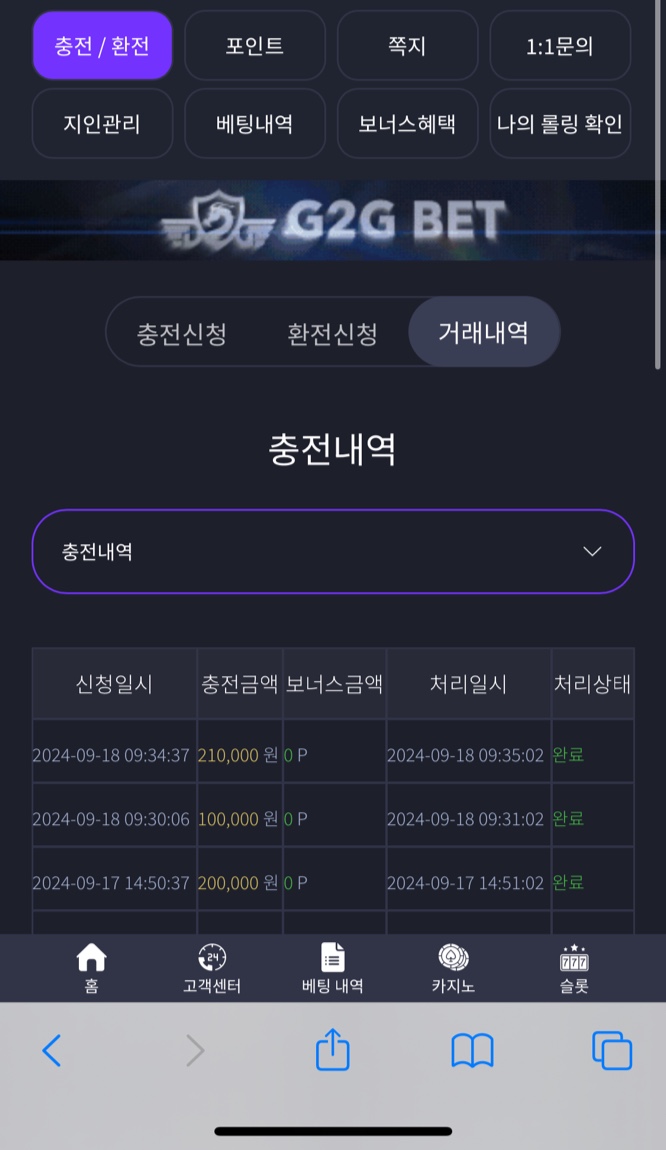The width and height of the screenshot is (666, 1150).
Task: Open 고객센터 24-hour support icon
Action: [212, 957]
